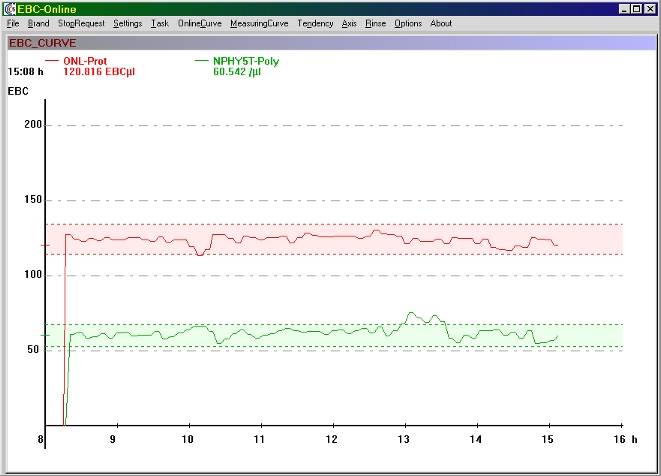Expand the MeasuringCurve menu
Image resolution: width=661 pixels, height=476 pixels.
259,23
